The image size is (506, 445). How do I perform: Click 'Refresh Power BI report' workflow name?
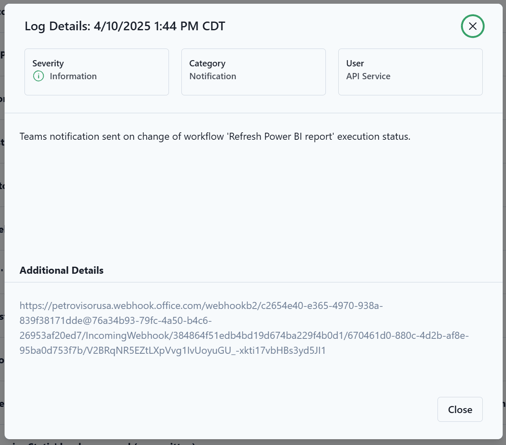click(x=281, y=137)
